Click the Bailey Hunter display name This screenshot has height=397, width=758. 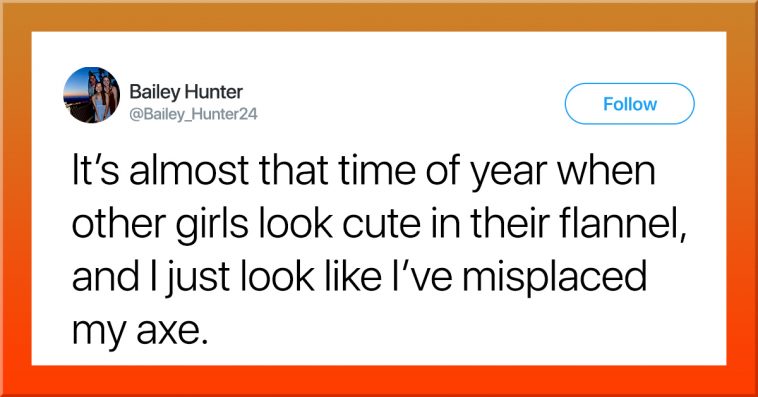coord(186,92)
